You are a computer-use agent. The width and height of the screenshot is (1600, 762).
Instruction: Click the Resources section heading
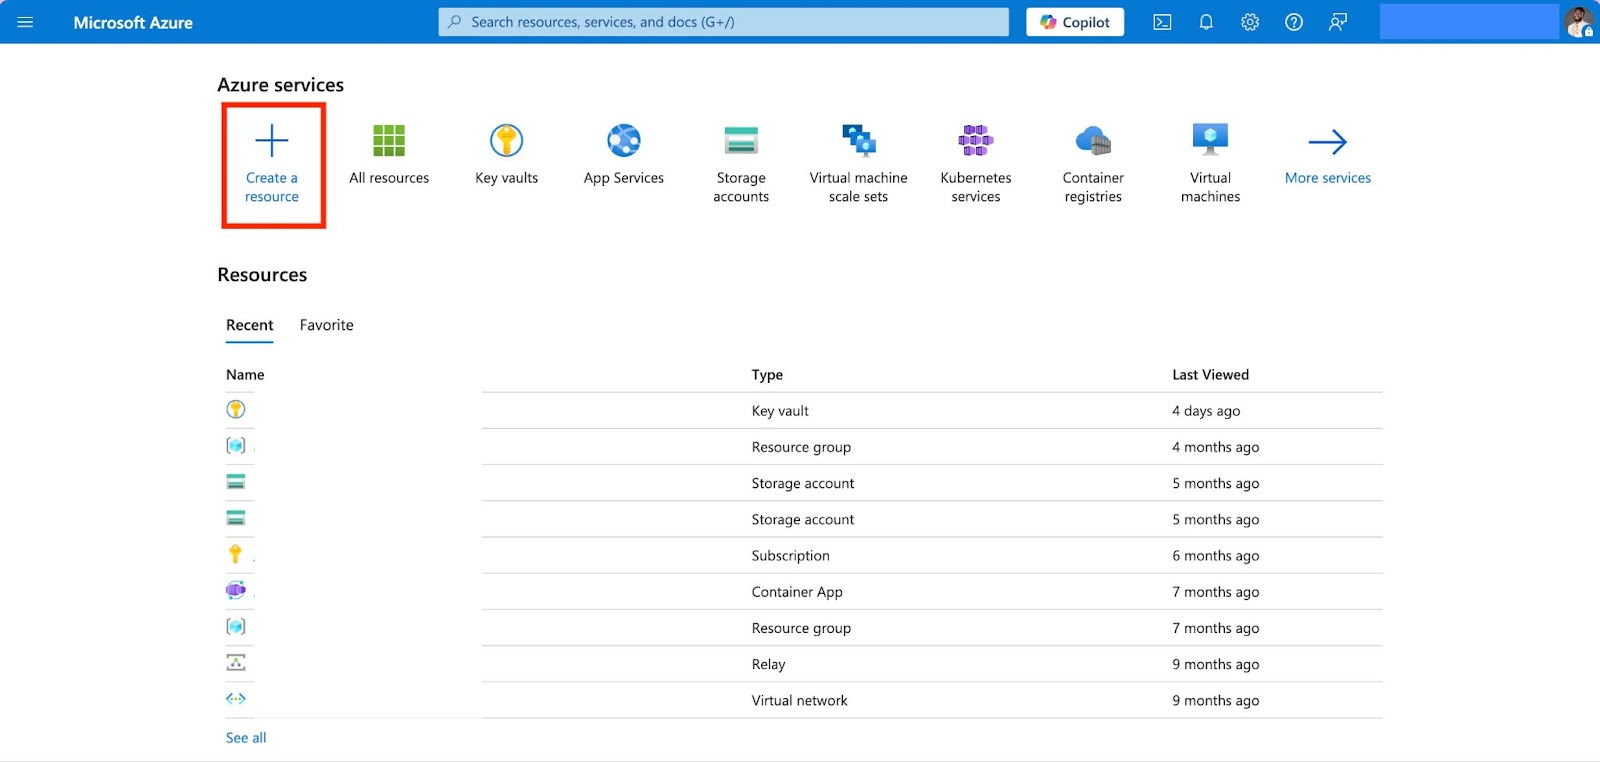[262, 275]
